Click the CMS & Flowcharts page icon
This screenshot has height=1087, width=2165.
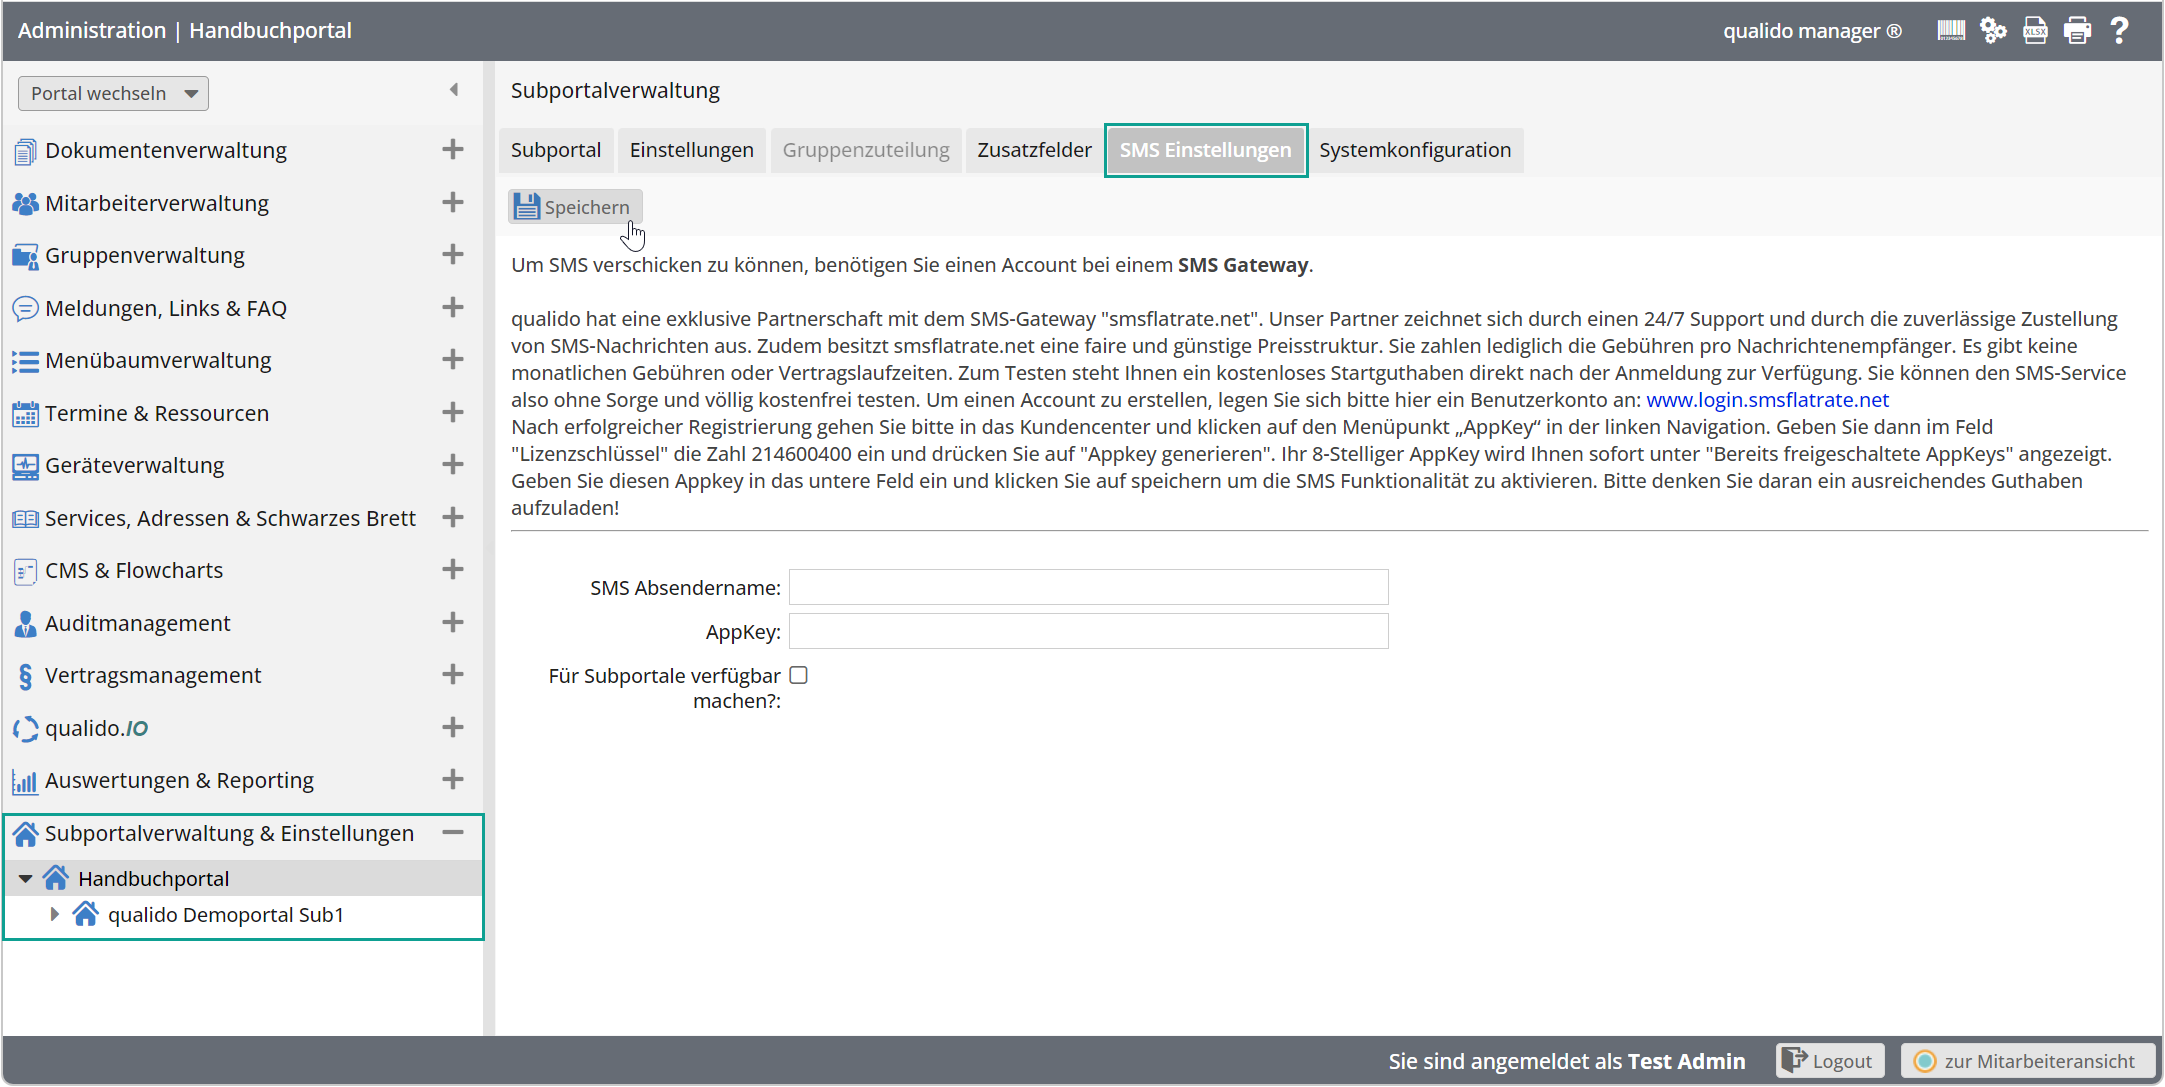25,572
